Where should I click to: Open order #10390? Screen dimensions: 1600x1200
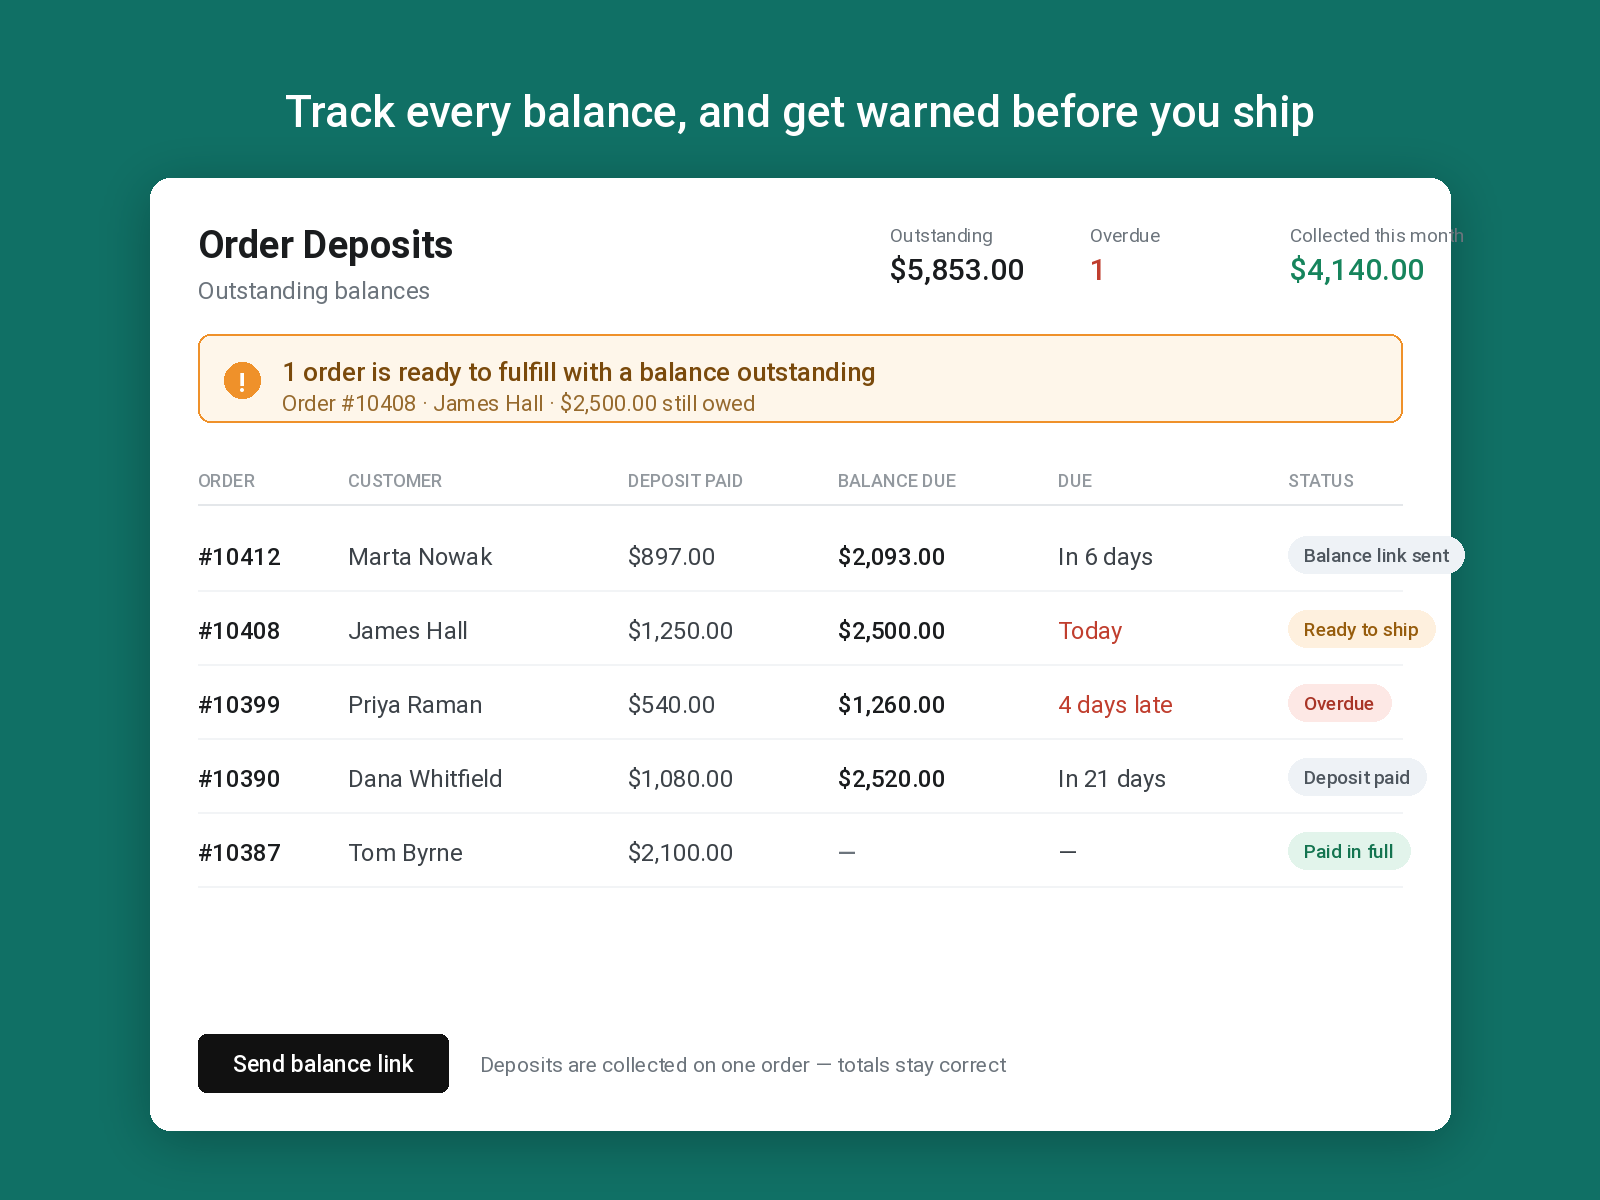click(239, 779)
